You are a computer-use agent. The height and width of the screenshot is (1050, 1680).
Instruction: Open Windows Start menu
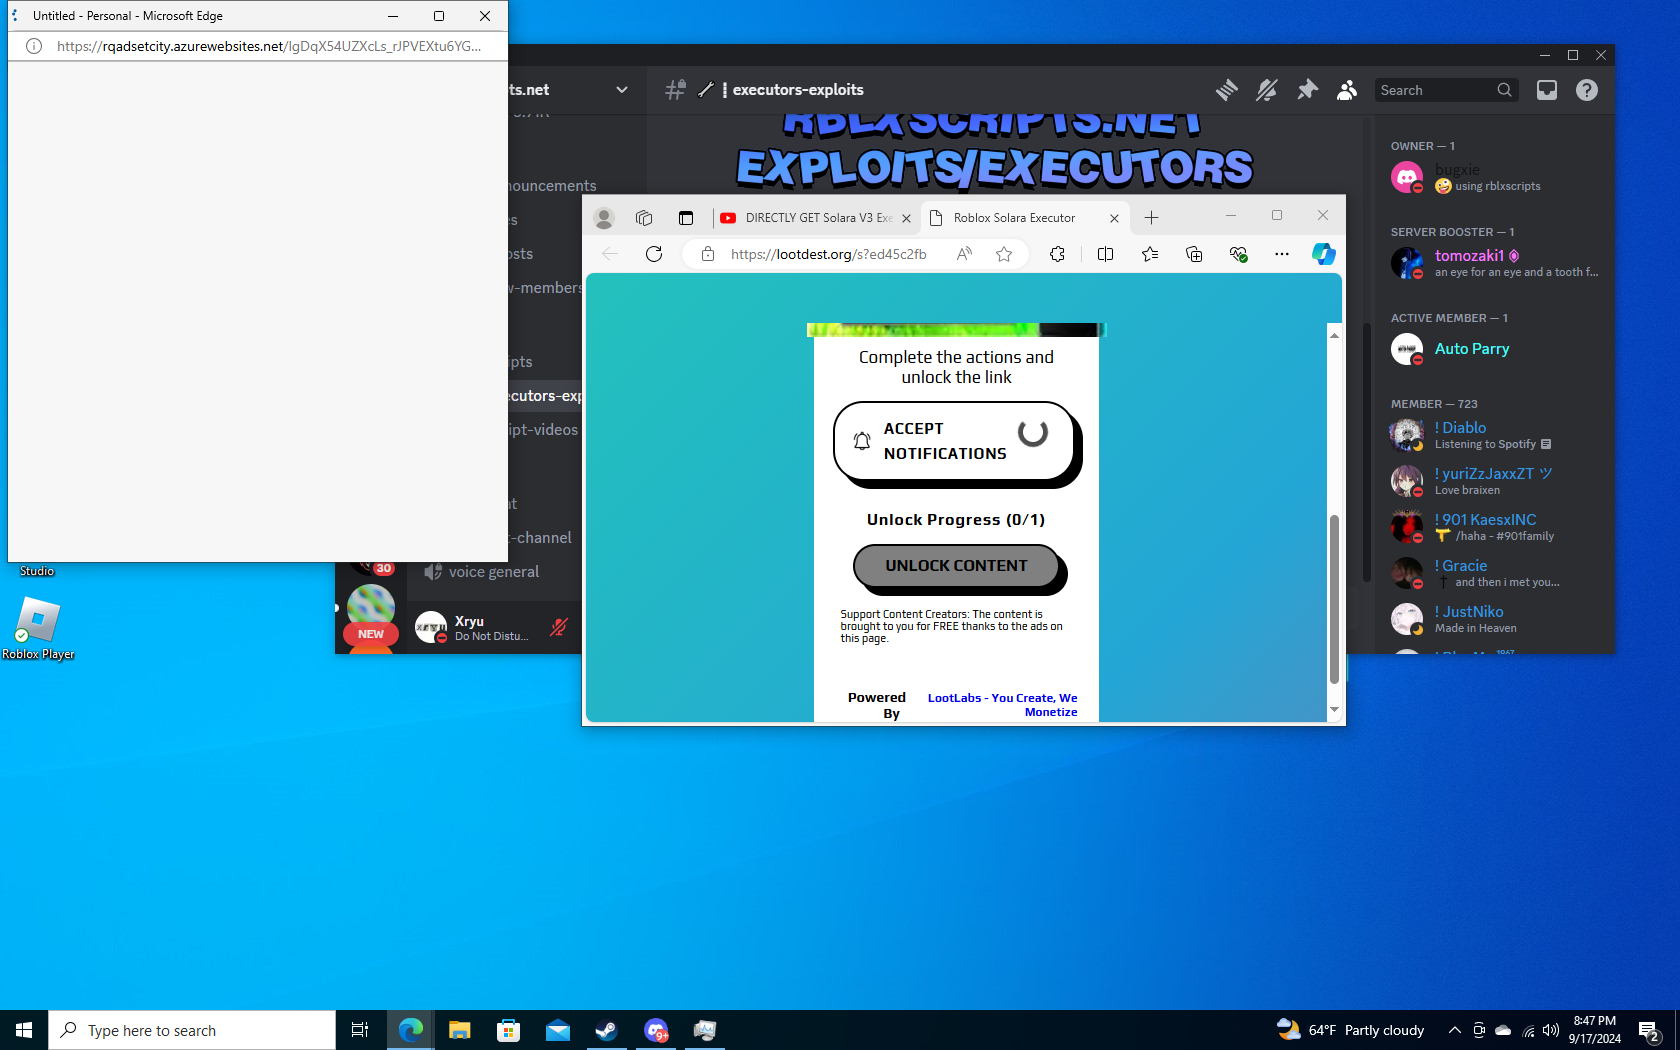[x=24, y=1030]
